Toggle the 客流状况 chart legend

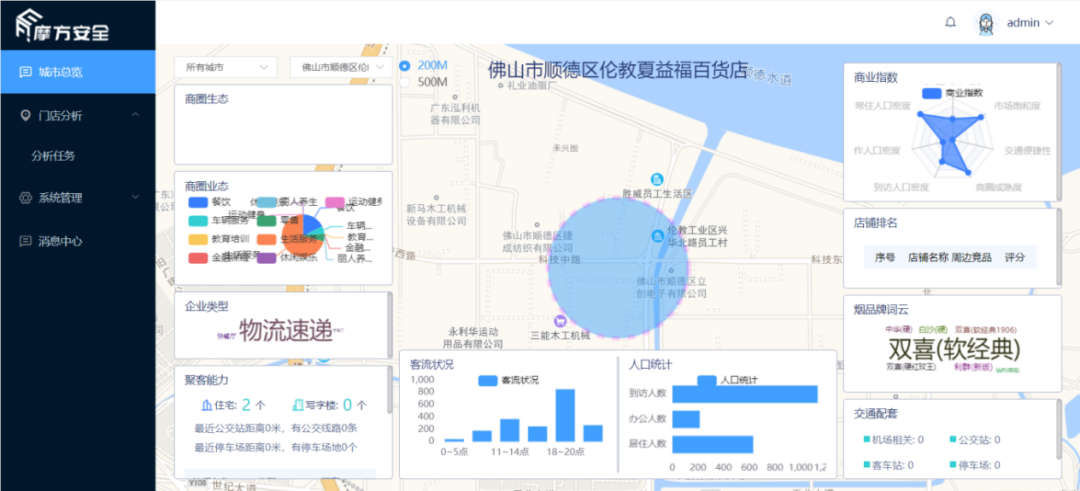[508, 380]
